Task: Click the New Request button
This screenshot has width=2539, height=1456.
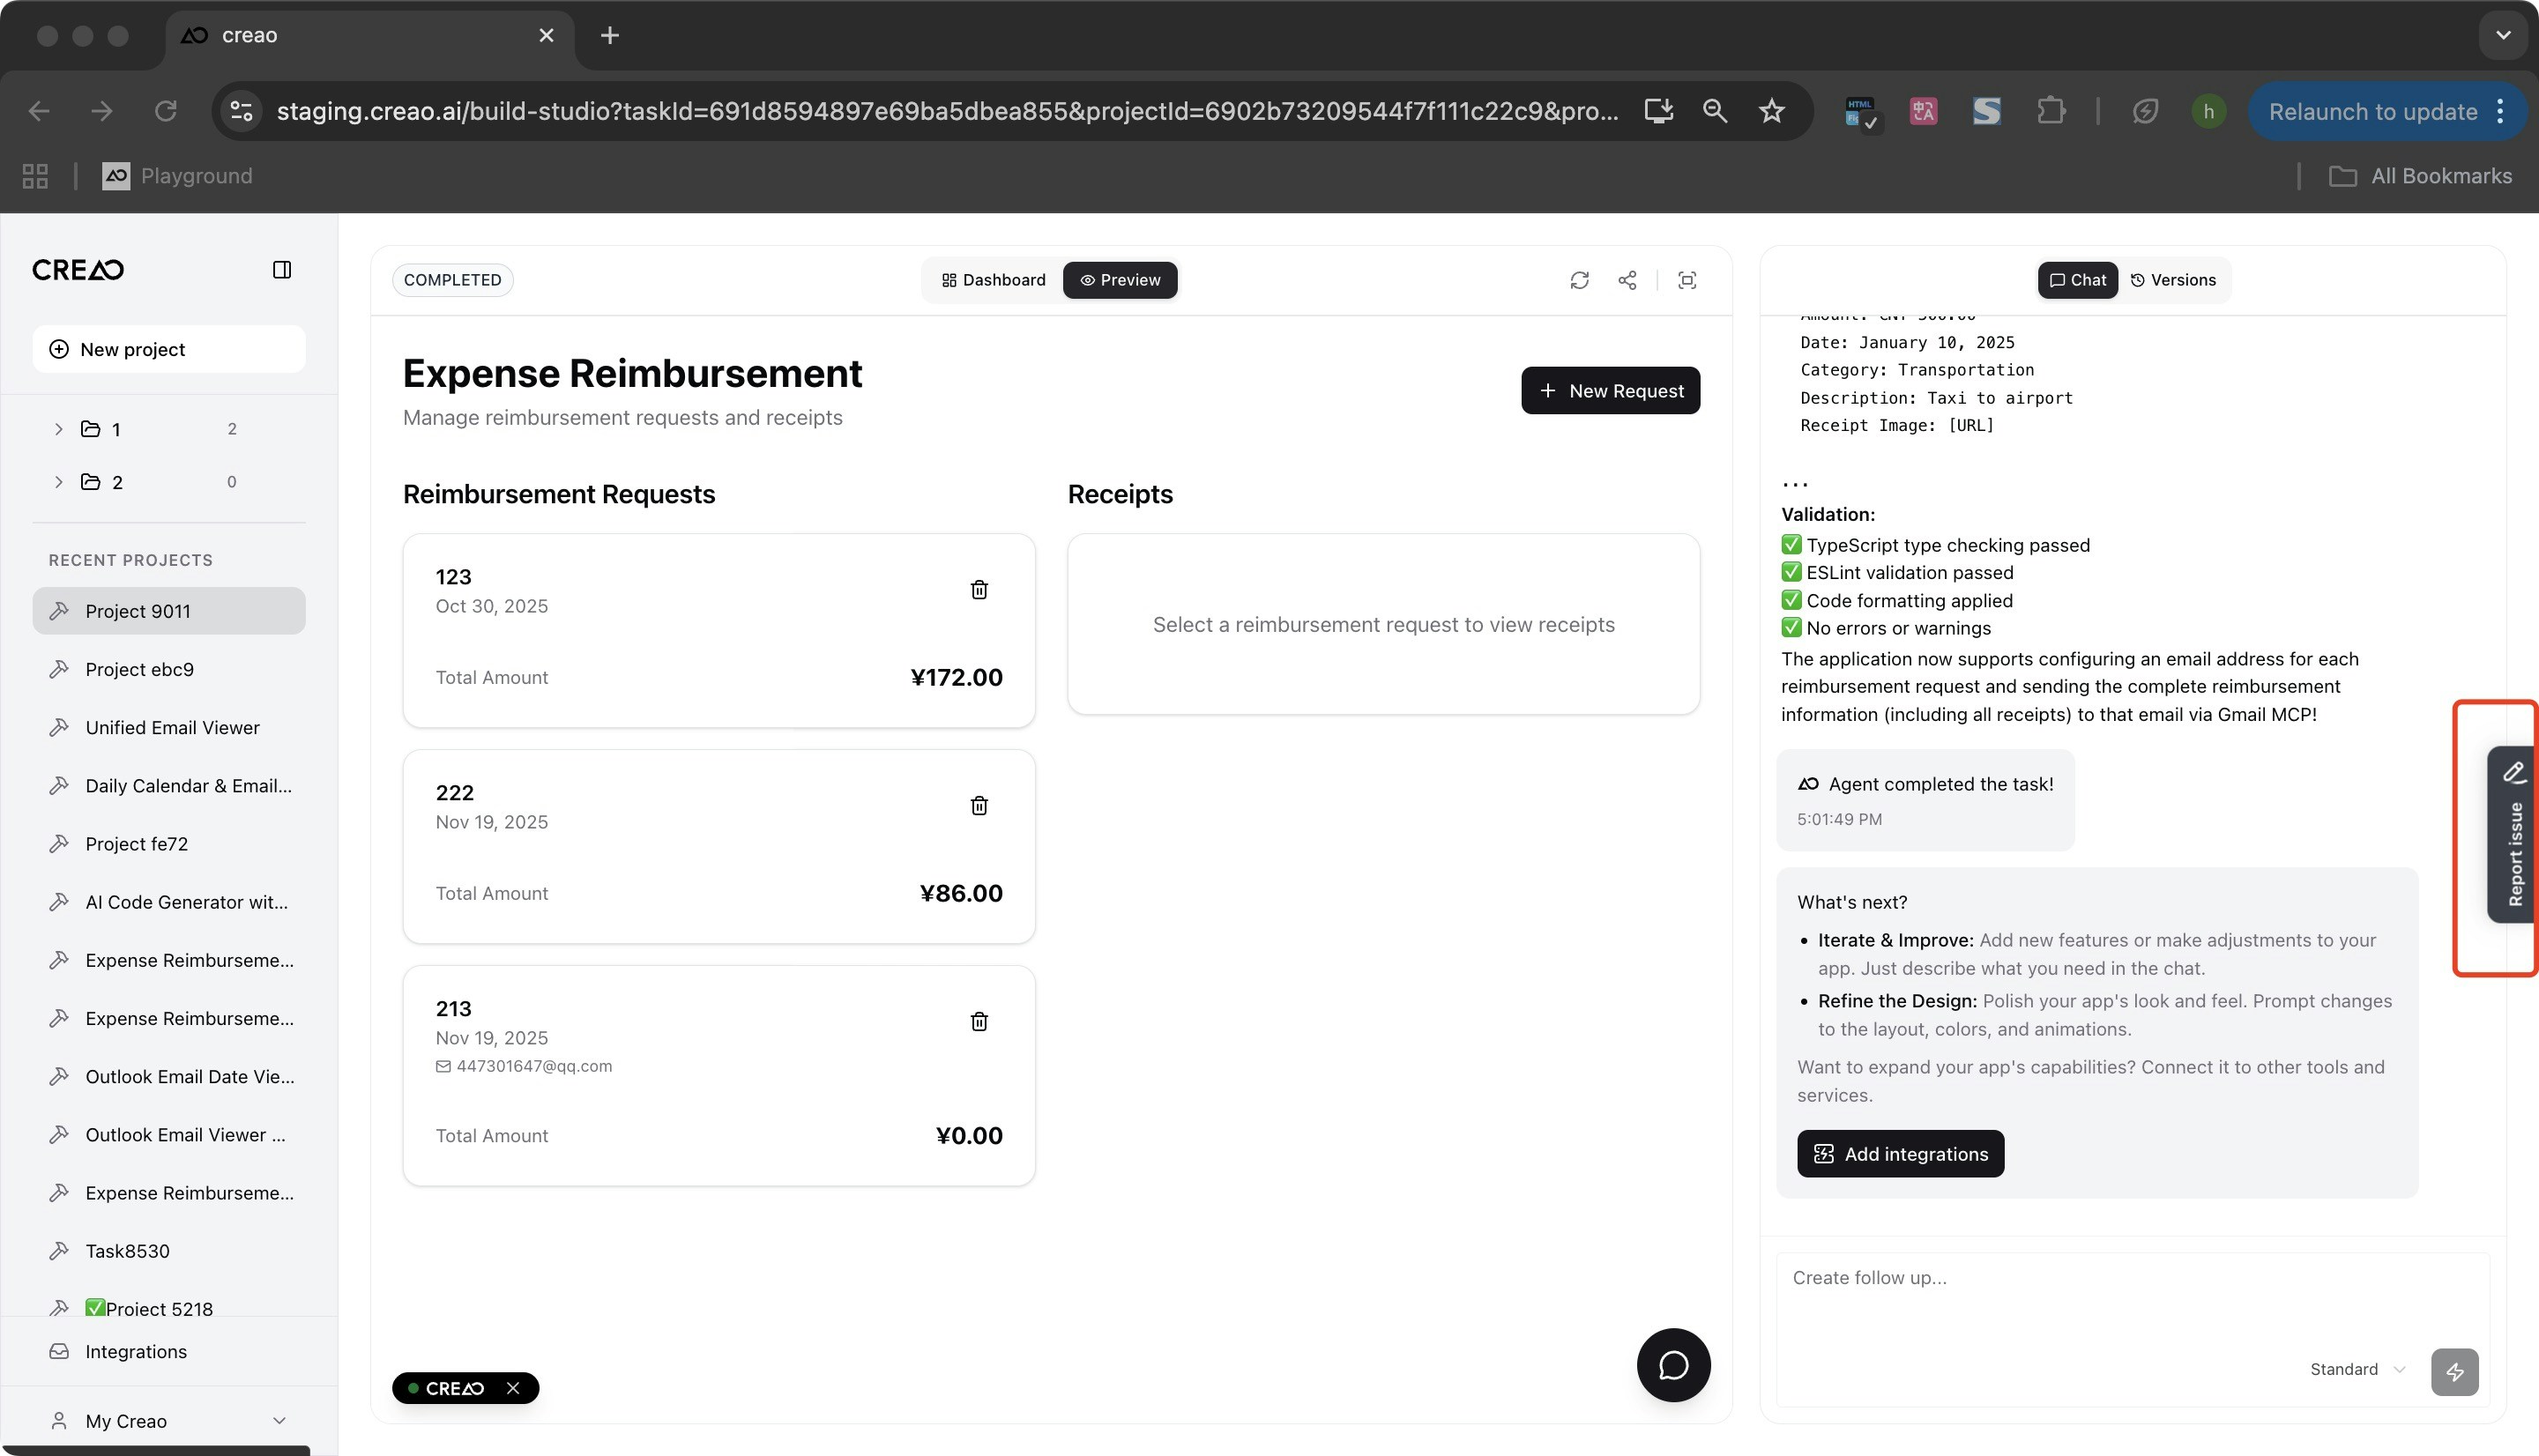Action: [1610, 390]
